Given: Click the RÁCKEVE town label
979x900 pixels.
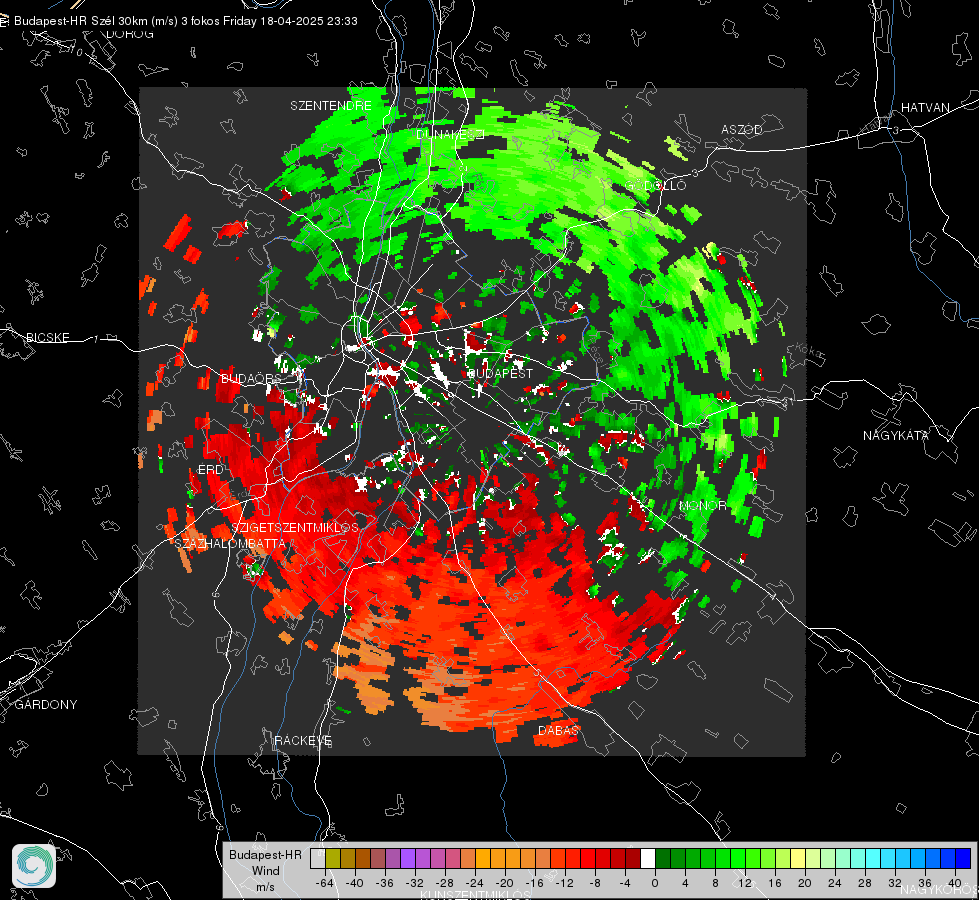Looking at the screenshot, I should [x=303, y=740].
